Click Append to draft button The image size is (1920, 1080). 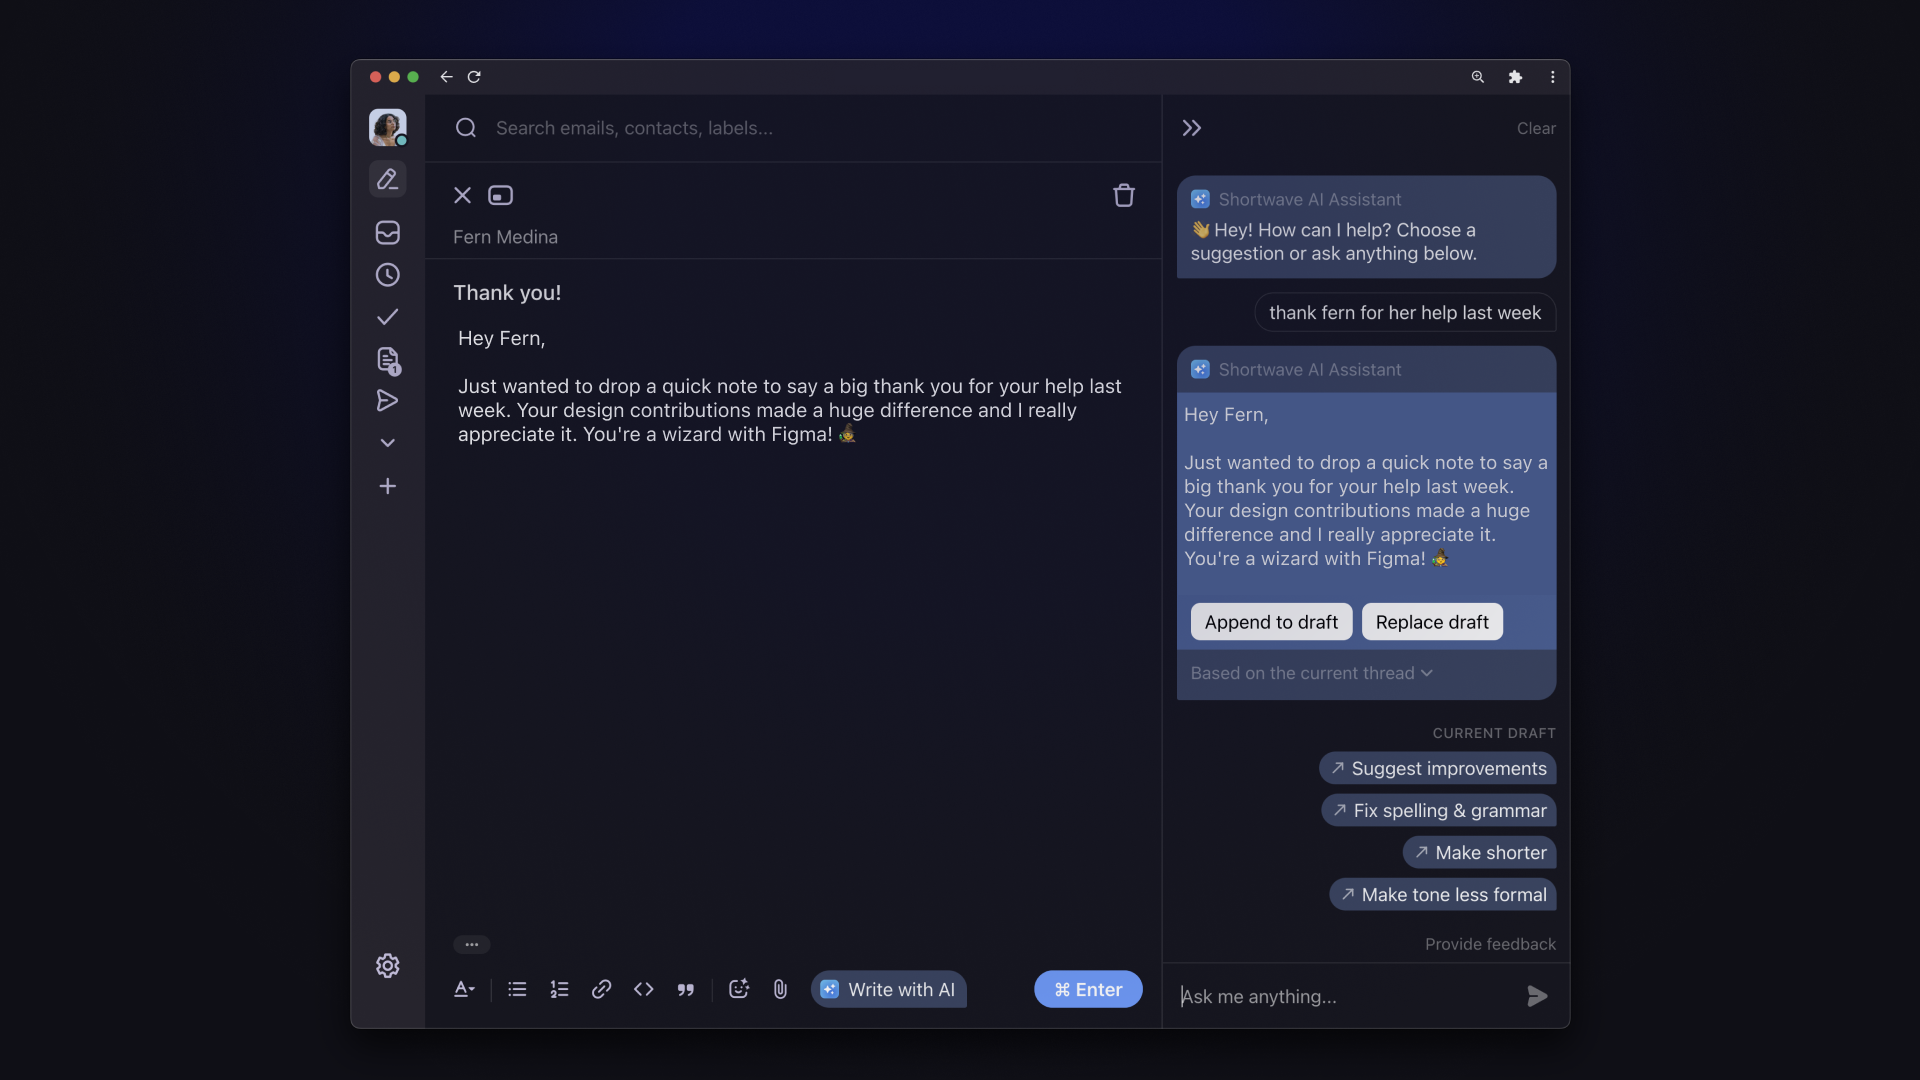pos(1271,621)
